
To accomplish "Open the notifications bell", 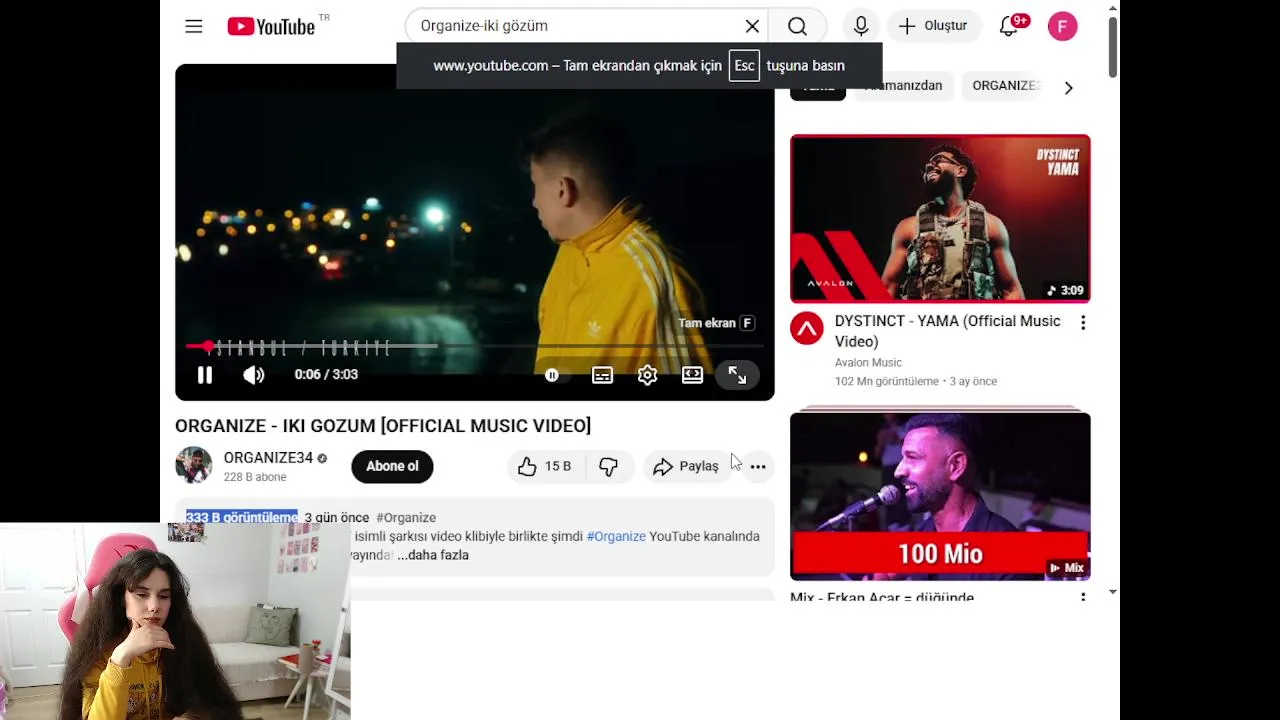I will [1009, 26].
